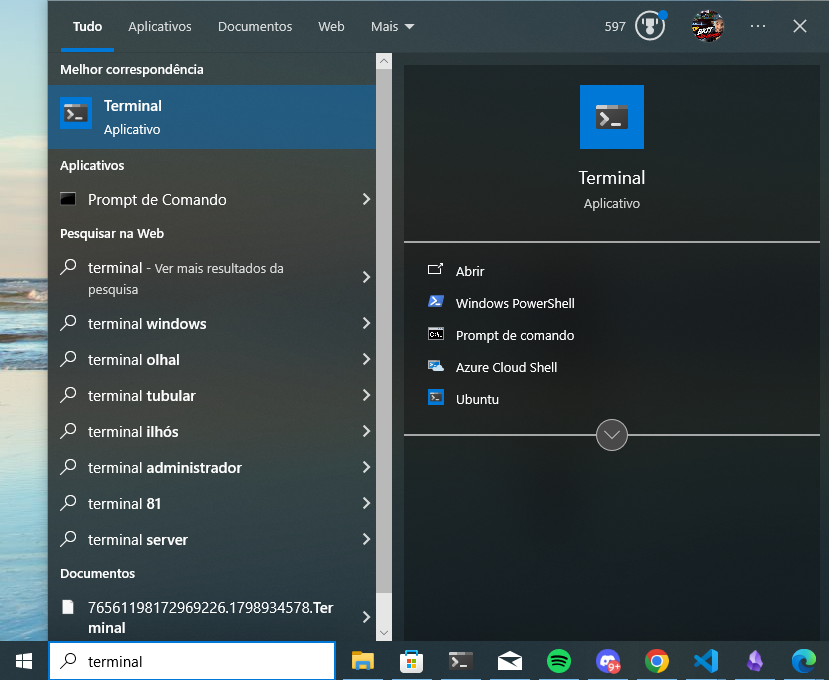Switch to the Documentos tab
829x680 pixels.
coord(255,27)
